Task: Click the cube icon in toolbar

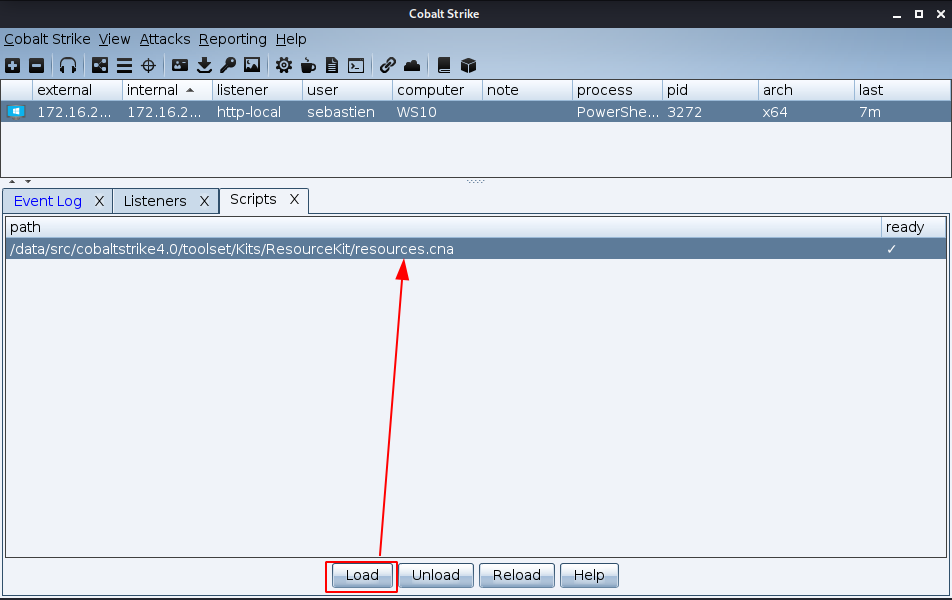Action: click(x=468, y=66)
